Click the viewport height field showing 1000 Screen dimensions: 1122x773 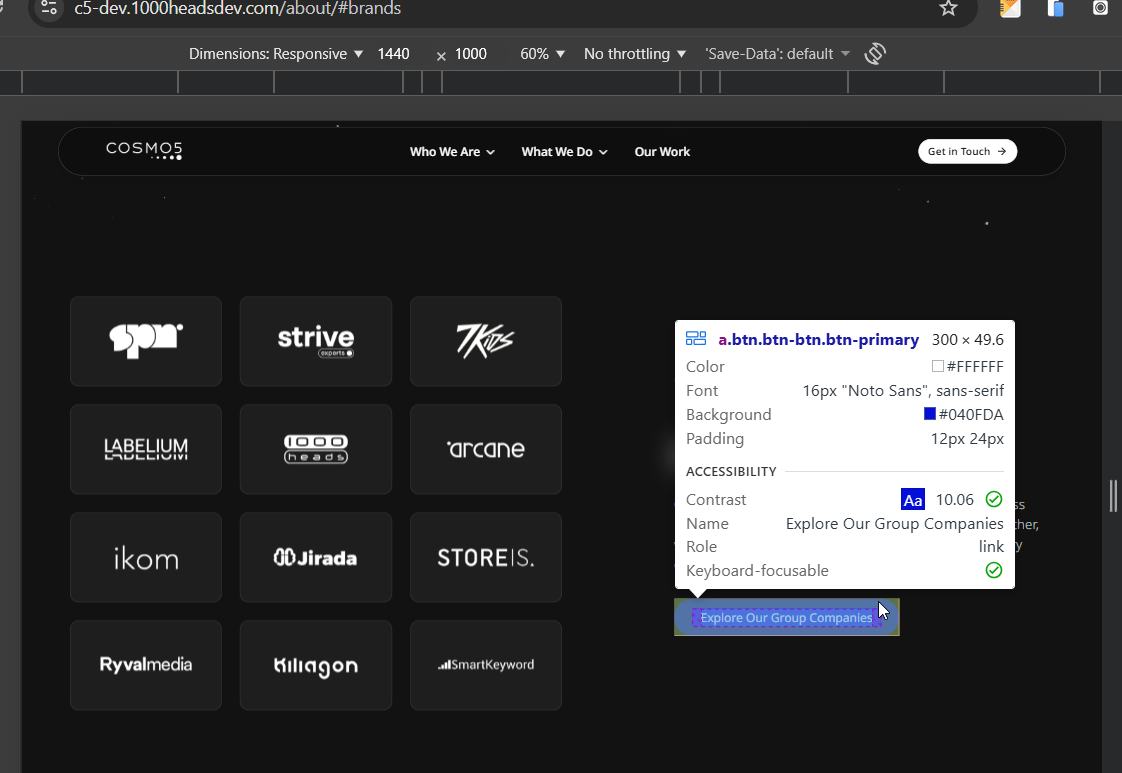(471, 54)
